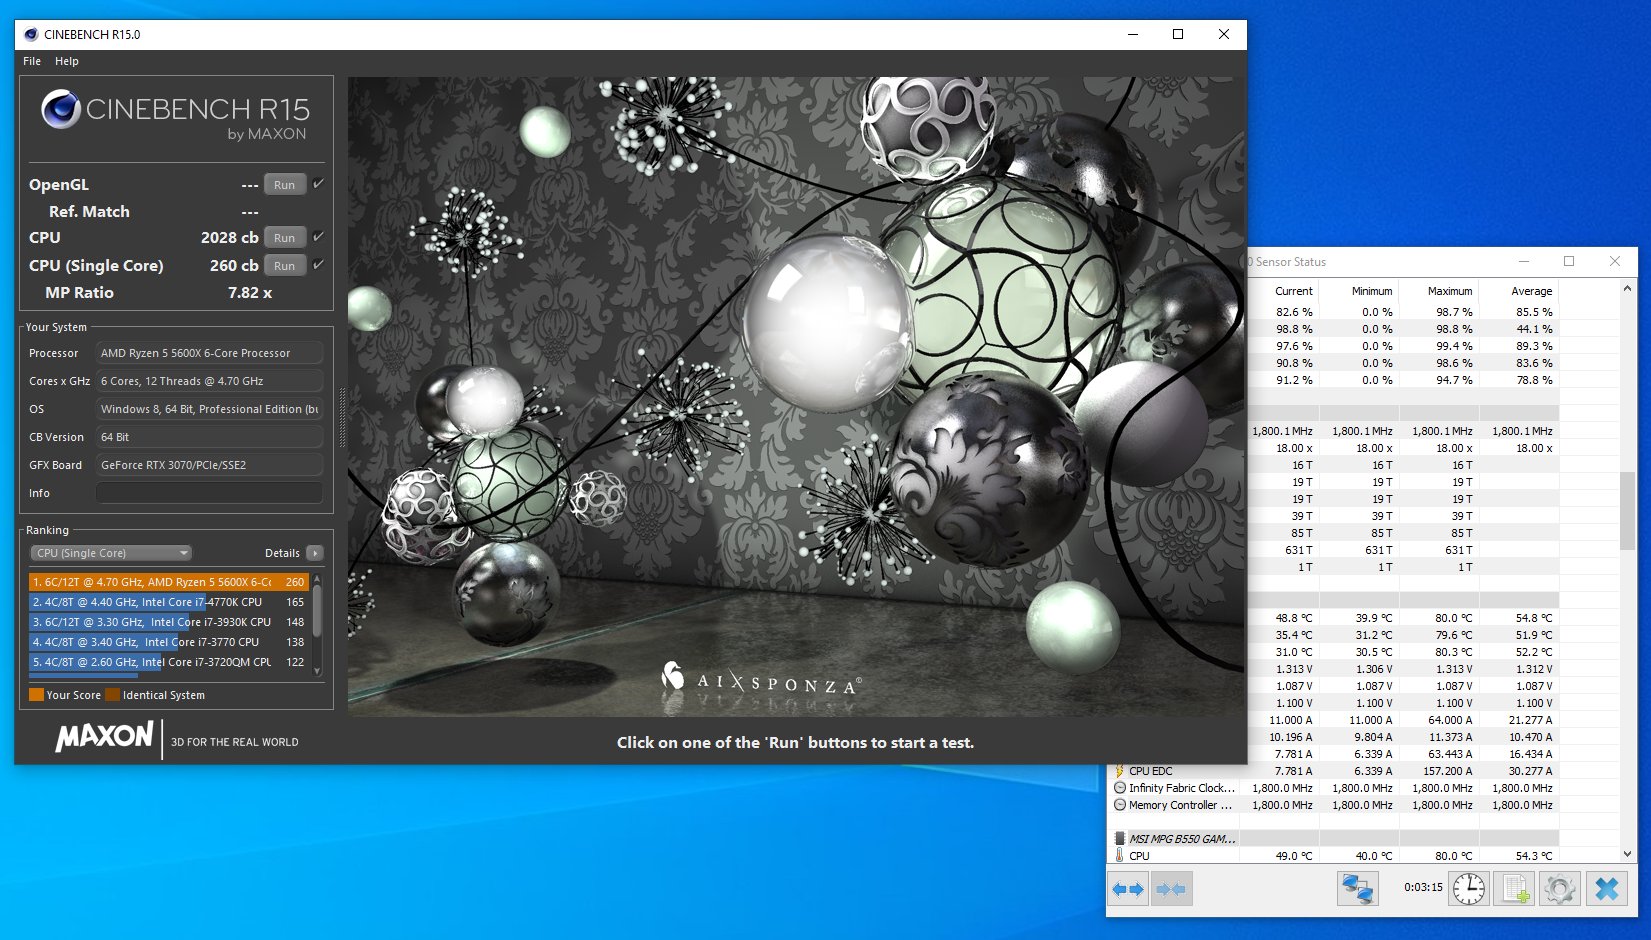Toggle the CPU test checkbox
Image resolution: width=1651 pixels, height=940 pixels.
(x=318, y=237)
